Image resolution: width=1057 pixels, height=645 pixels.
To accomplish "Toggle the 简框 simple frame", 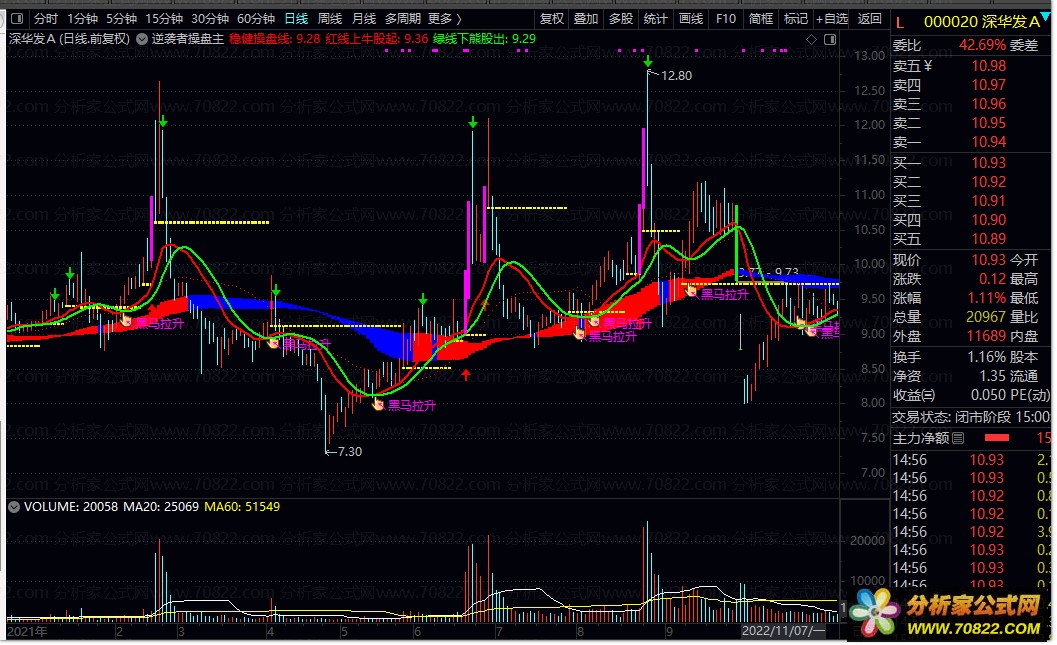I will (761, 19).
